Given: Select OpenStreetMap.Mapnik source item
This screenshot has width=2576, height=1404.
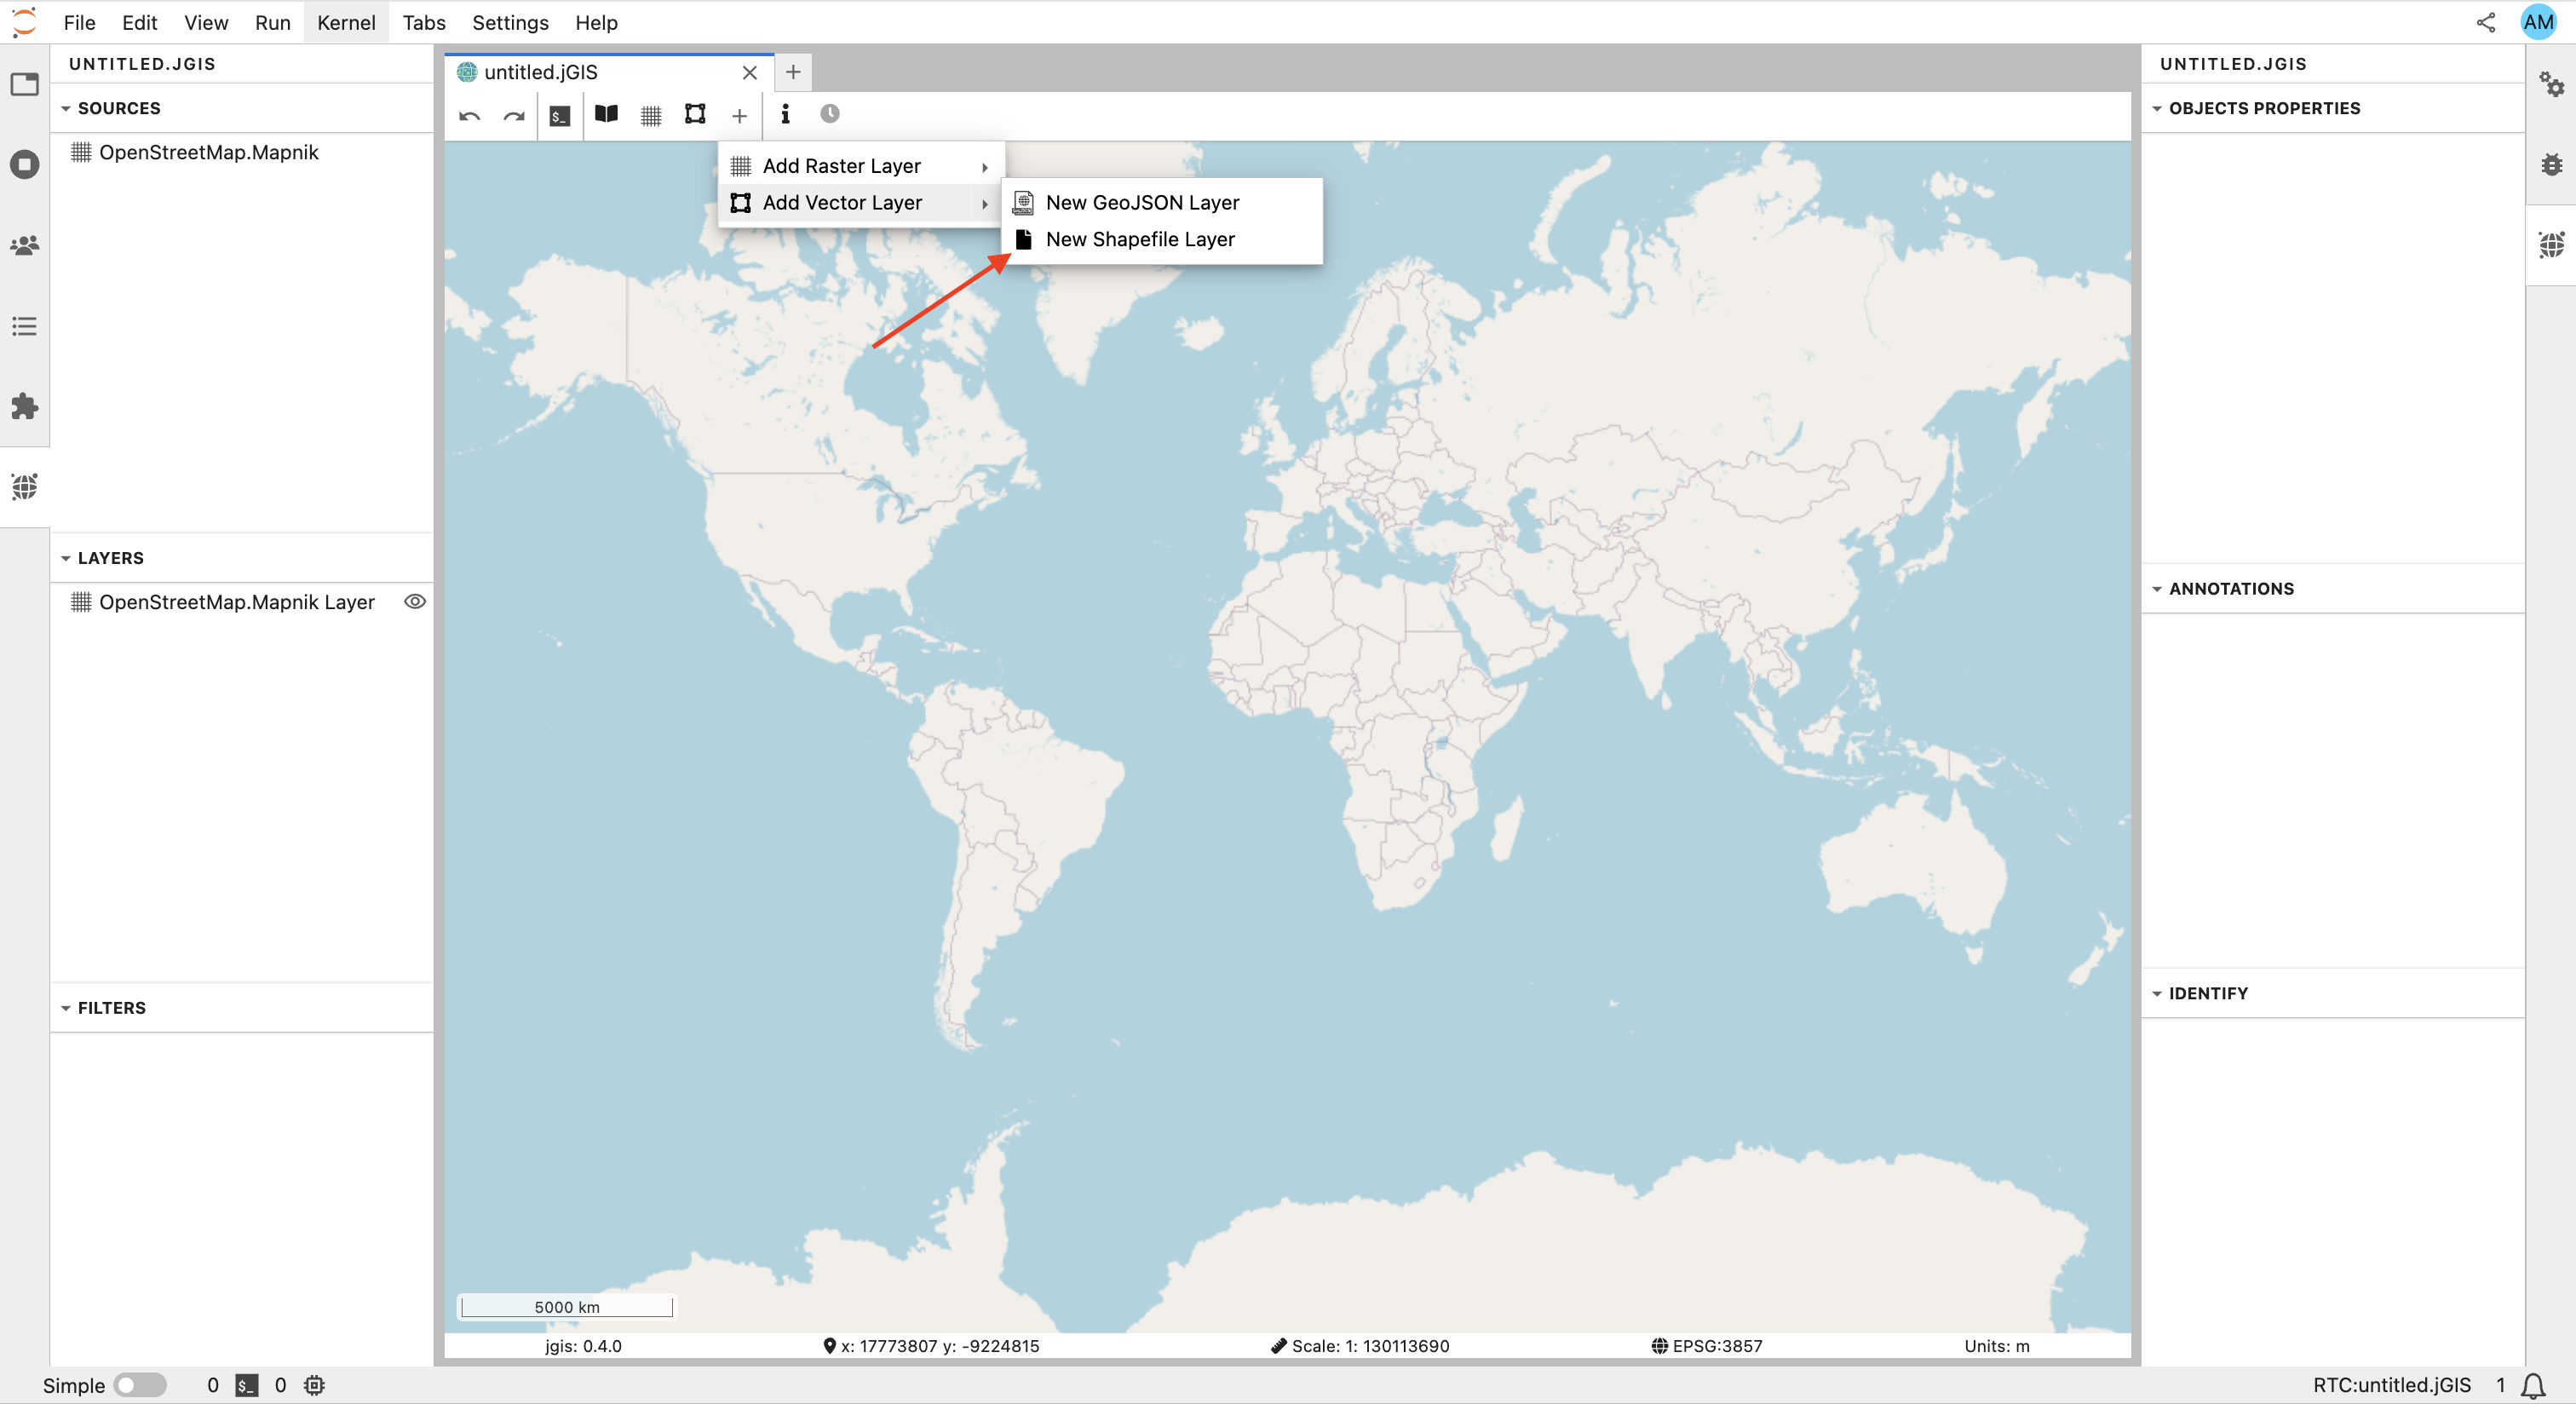Looking at the screenshot, I should tap(208, 152).
